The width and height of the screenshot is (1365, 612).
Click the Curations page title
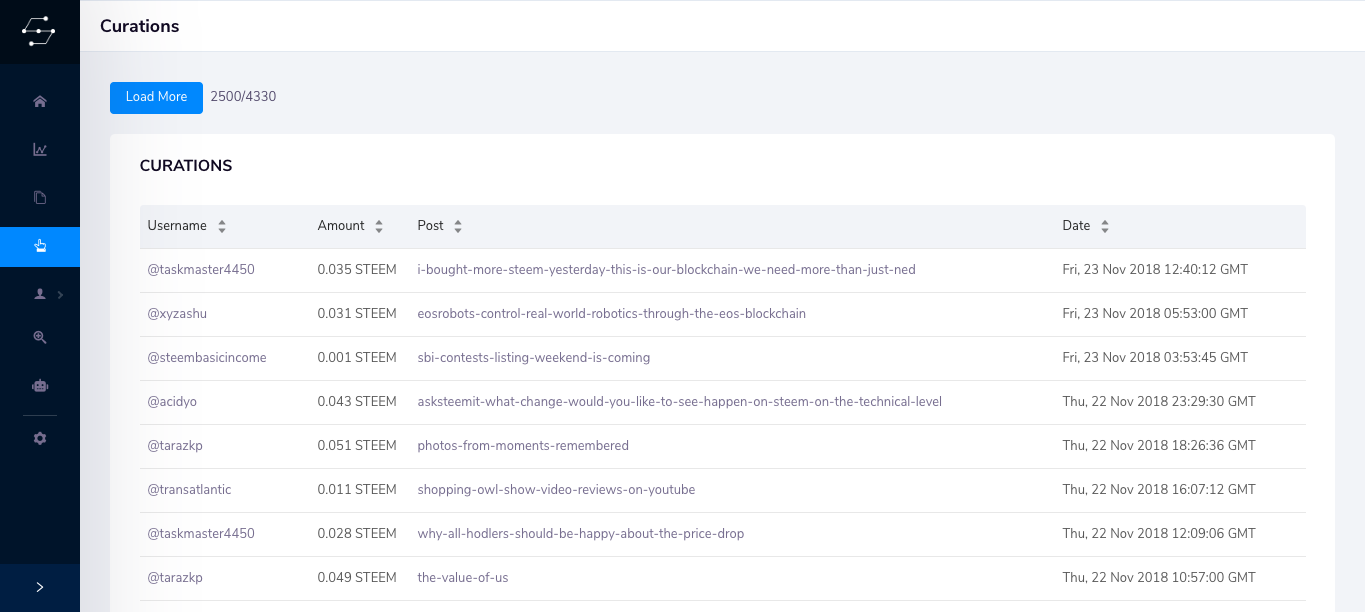(140, 26)
